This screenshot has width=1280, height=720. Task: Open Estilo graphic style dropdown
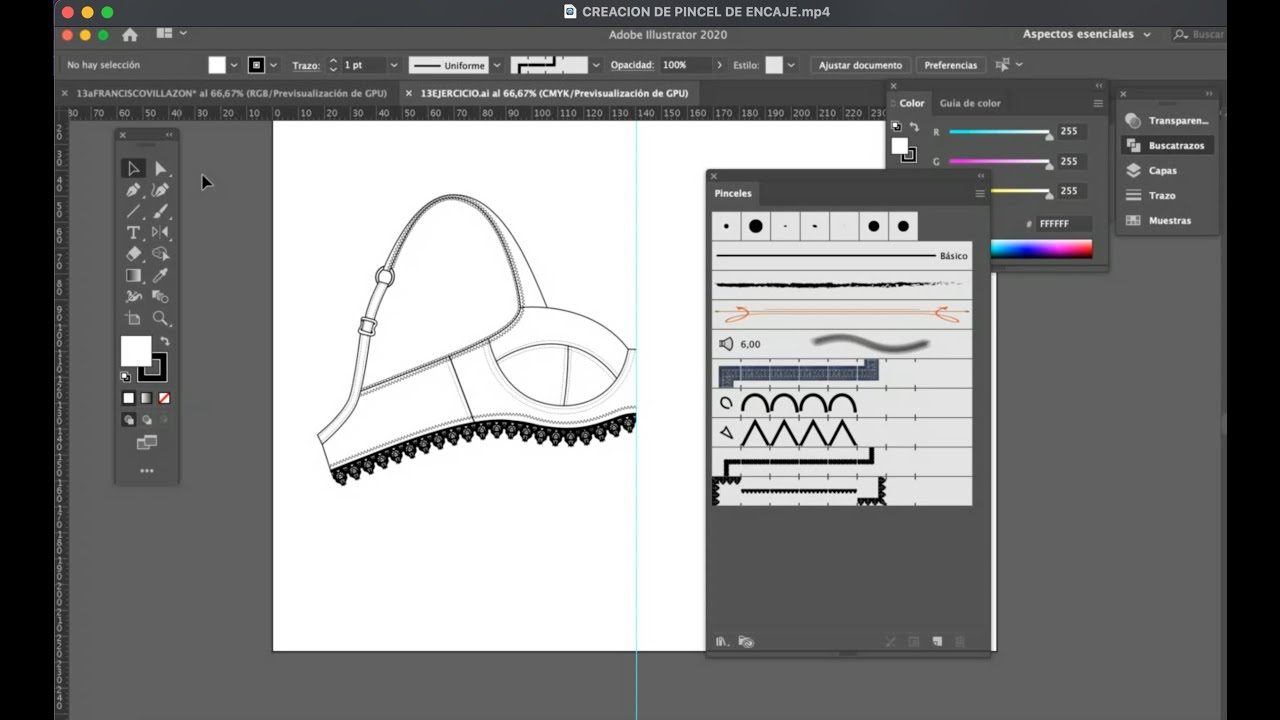tap(791, 65)
